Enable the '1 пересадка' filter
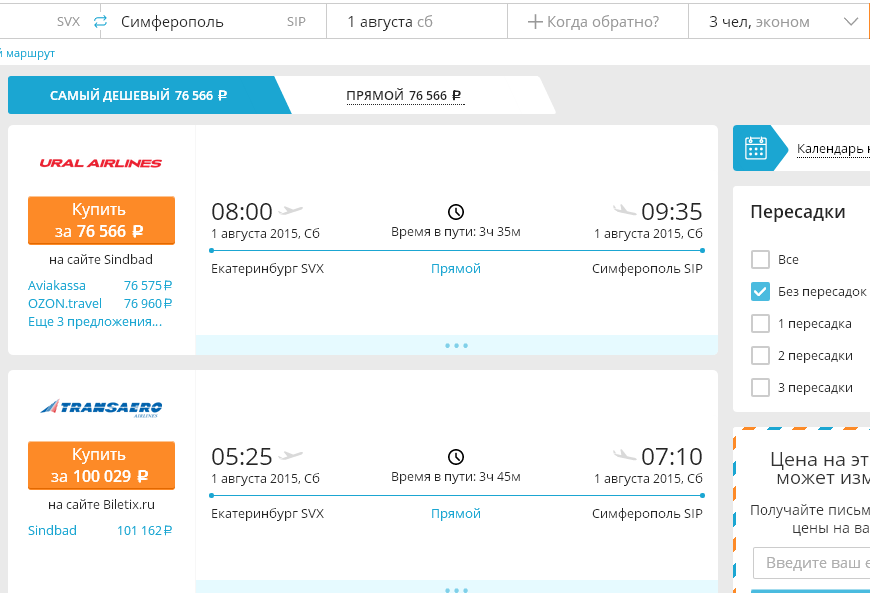Image resolution: width=870 pixels, height=593 pixels. tap(760, 323)
